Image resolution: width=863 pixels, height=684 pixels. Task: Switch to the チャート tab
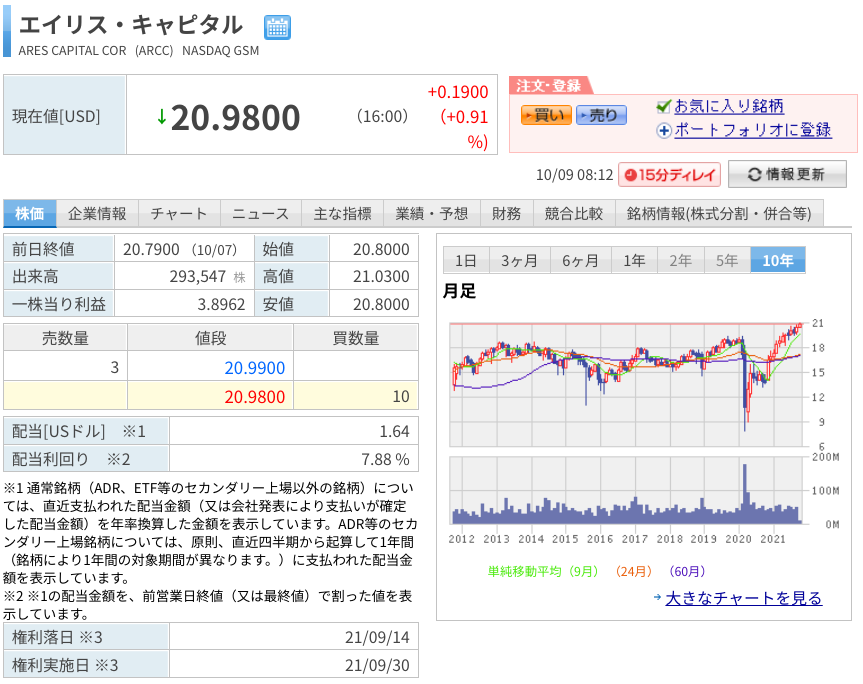coord(179,214)
